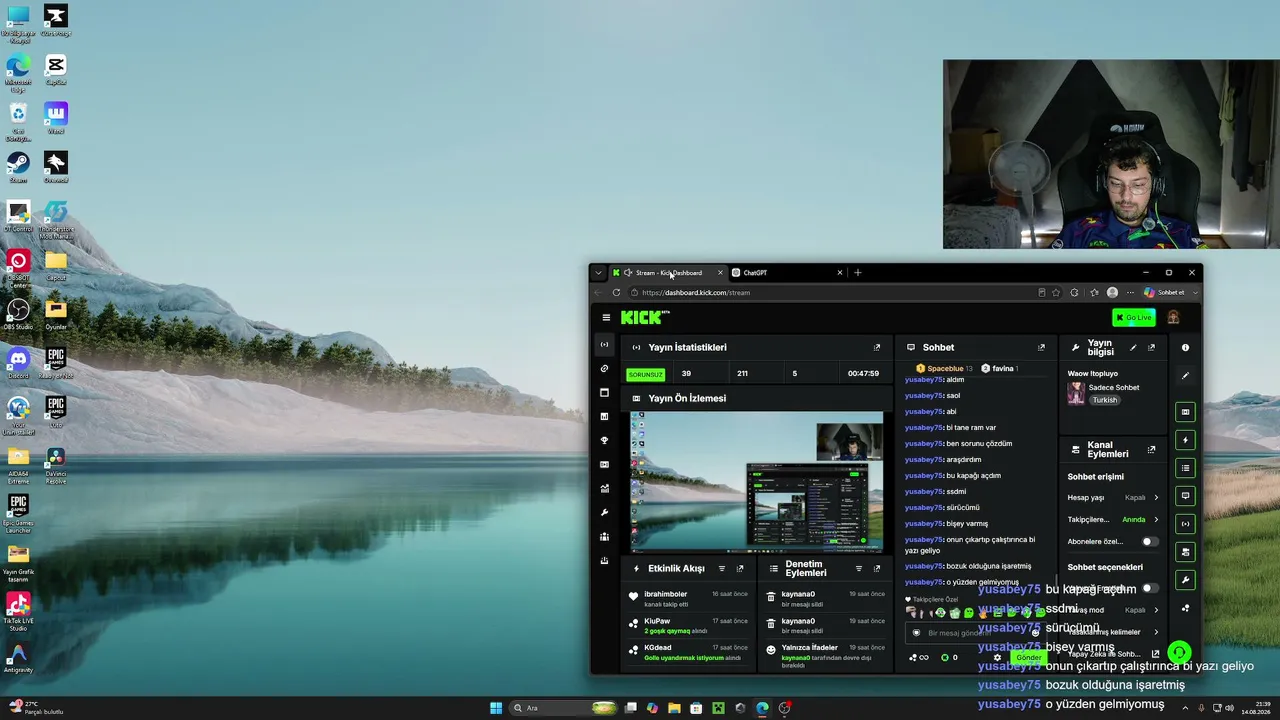Image resolution: width=1280 pixels, height=720 pixels.
Task: Expand the Takipçilere setting
Action: pos(1112,520)
